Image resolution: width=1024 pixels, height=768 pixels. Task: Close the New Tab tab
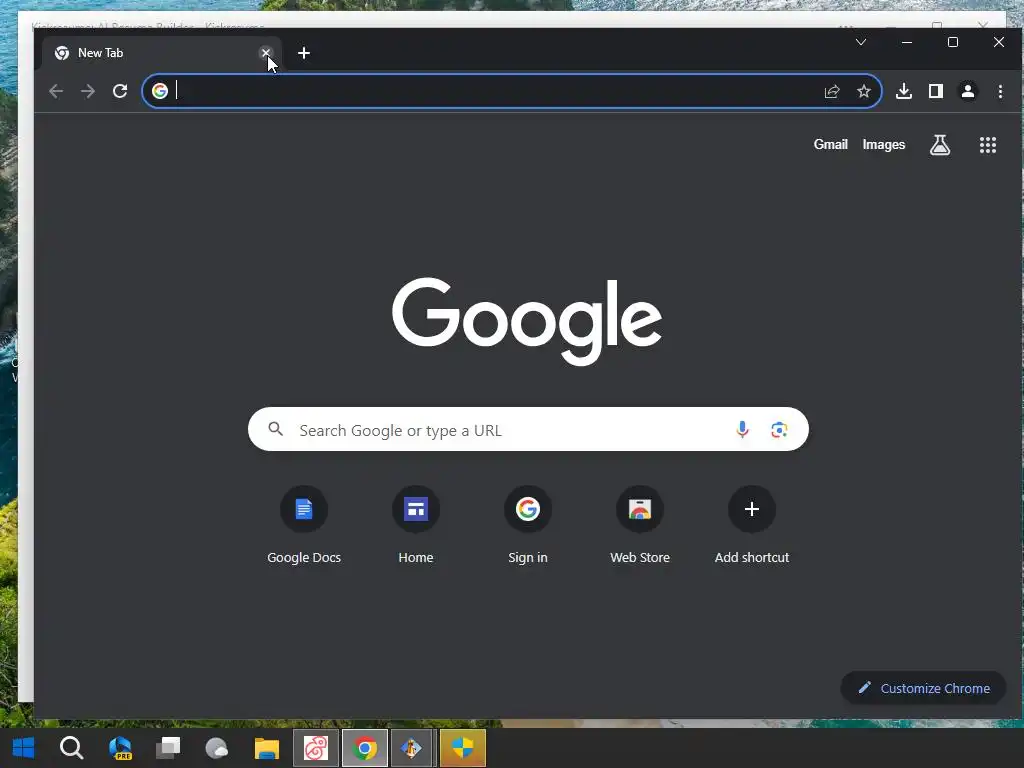pos(265,53)
